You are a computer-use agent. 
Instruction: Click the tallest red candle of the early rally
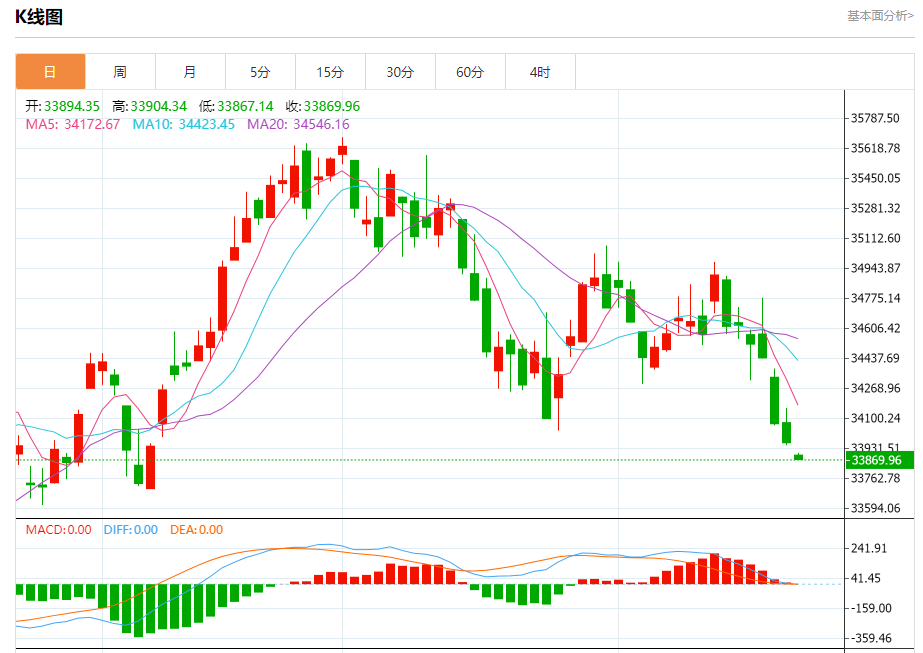(223, 299)
